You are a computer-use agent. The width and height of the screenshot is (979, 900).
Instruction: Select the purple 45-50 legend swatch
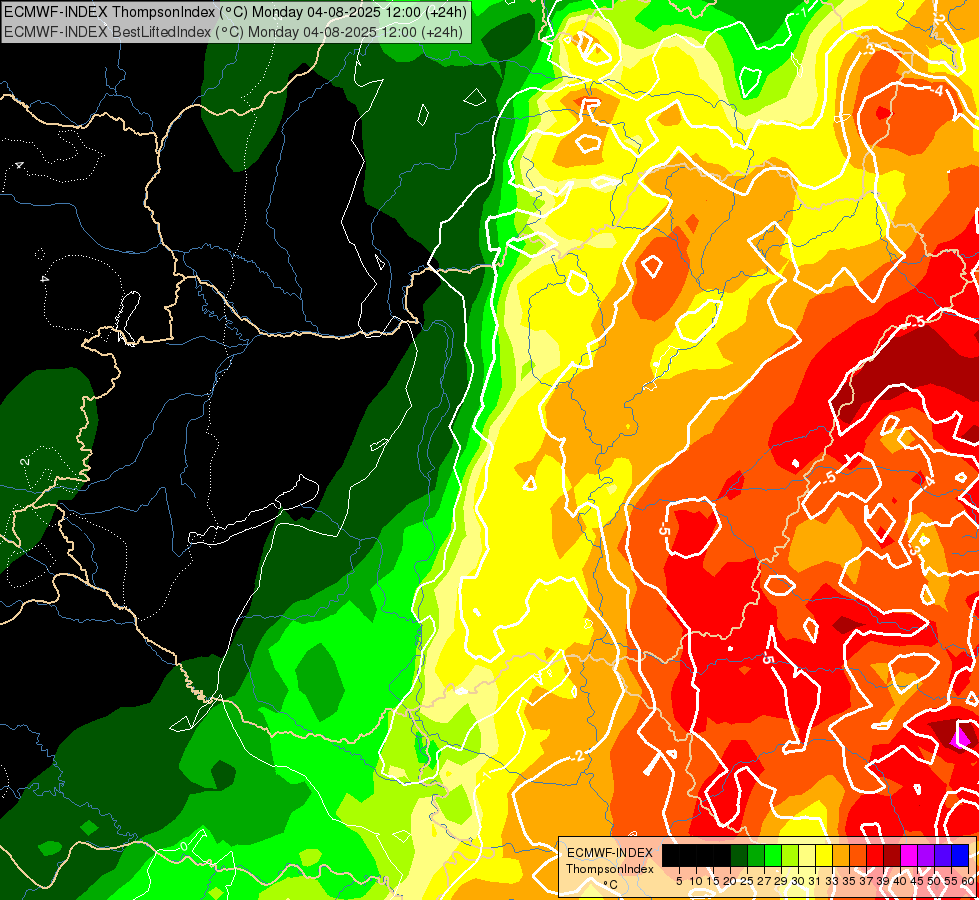[x=926, y=856]
